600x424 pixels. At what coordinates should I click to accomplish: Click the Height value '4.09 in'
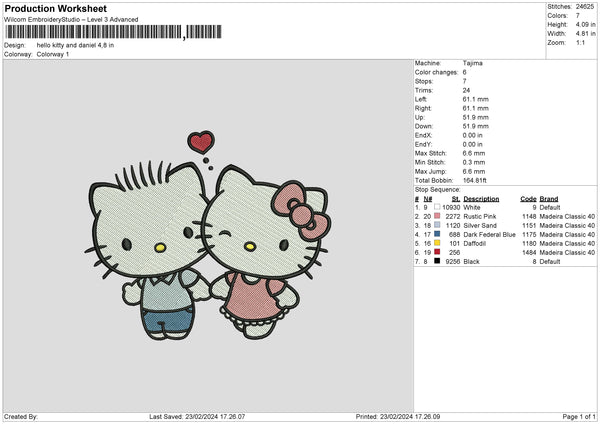[585, 24]
